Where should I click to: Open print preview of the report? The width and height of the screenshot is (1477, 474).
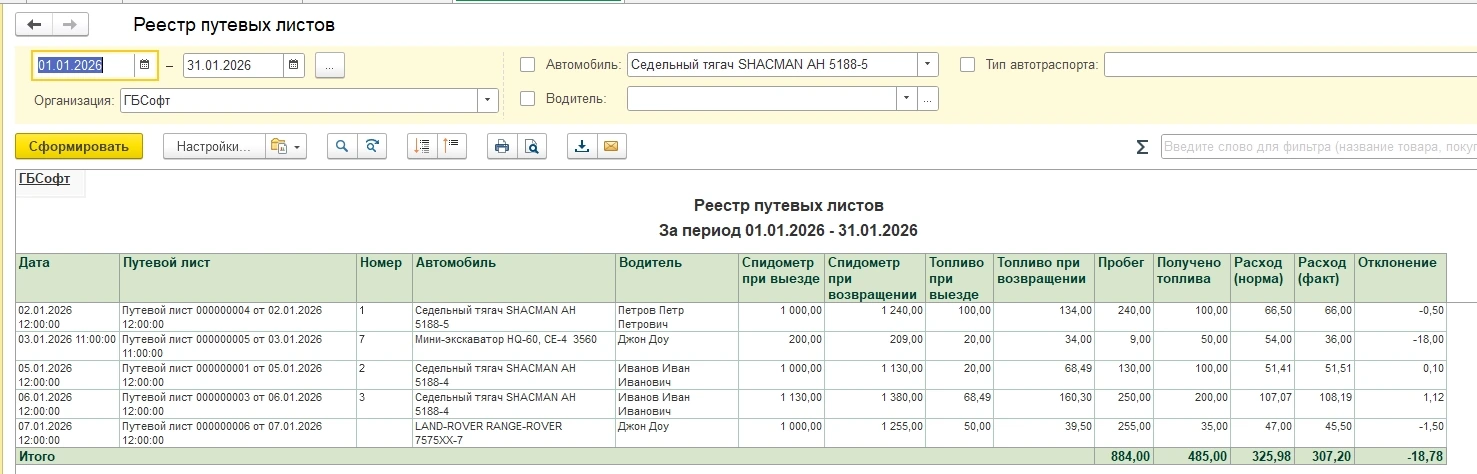coord(532,146)
